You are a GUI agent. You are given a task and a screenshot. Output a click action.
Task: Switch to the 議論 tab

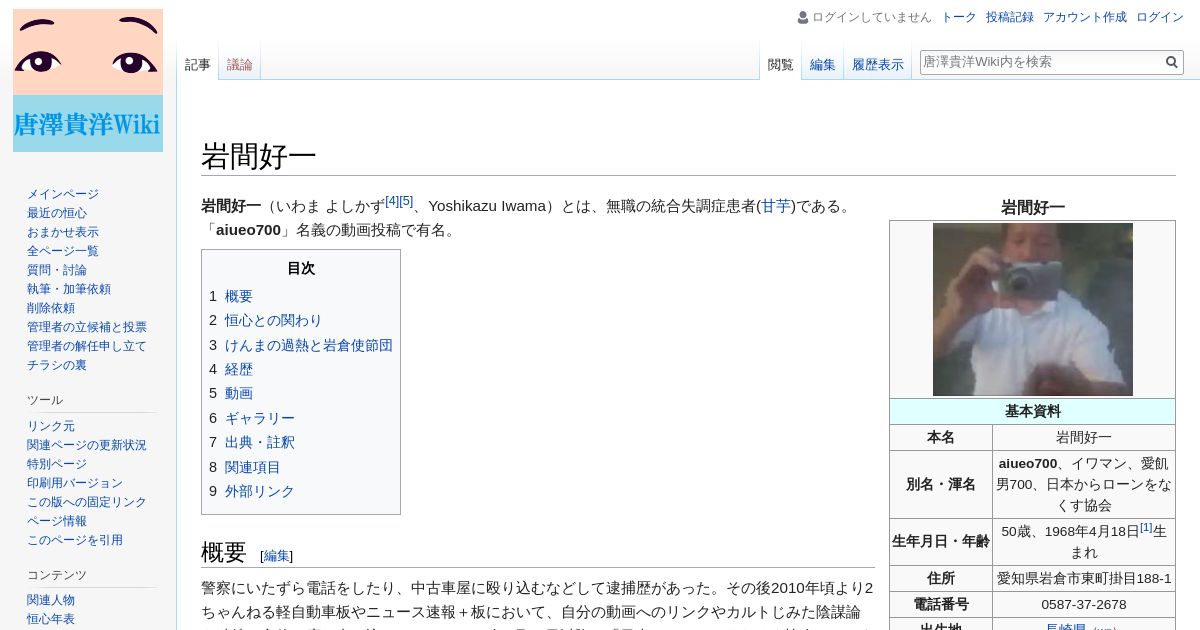[240, 64]
